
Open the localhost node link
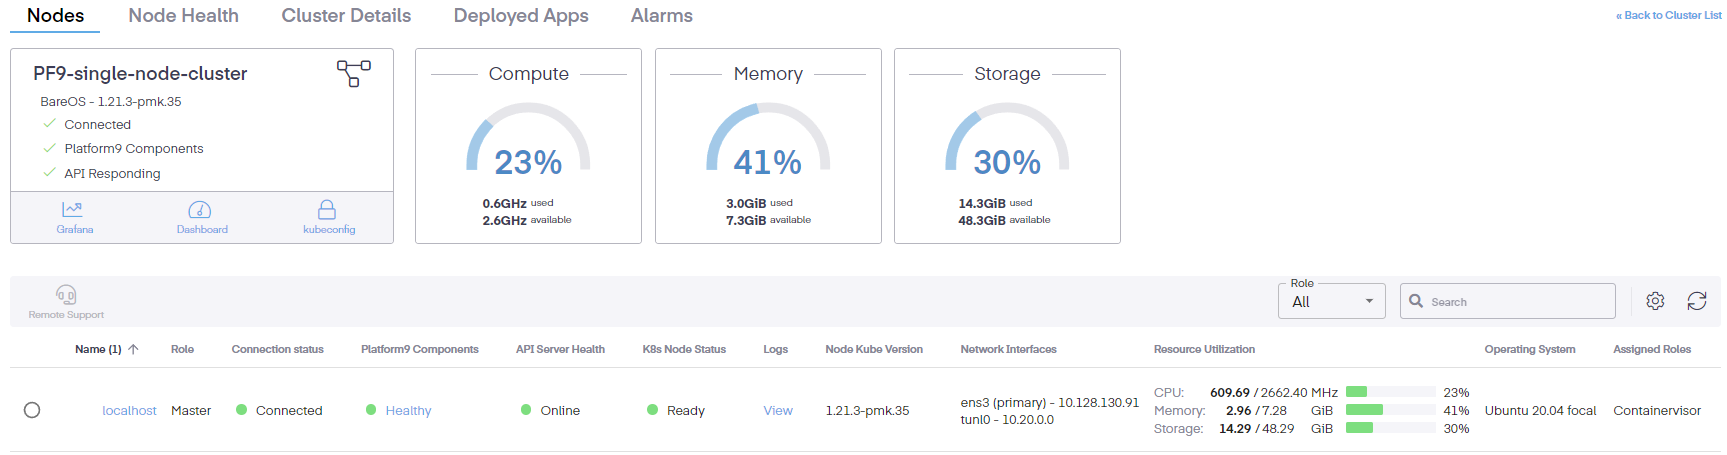[x=129, y=411]
